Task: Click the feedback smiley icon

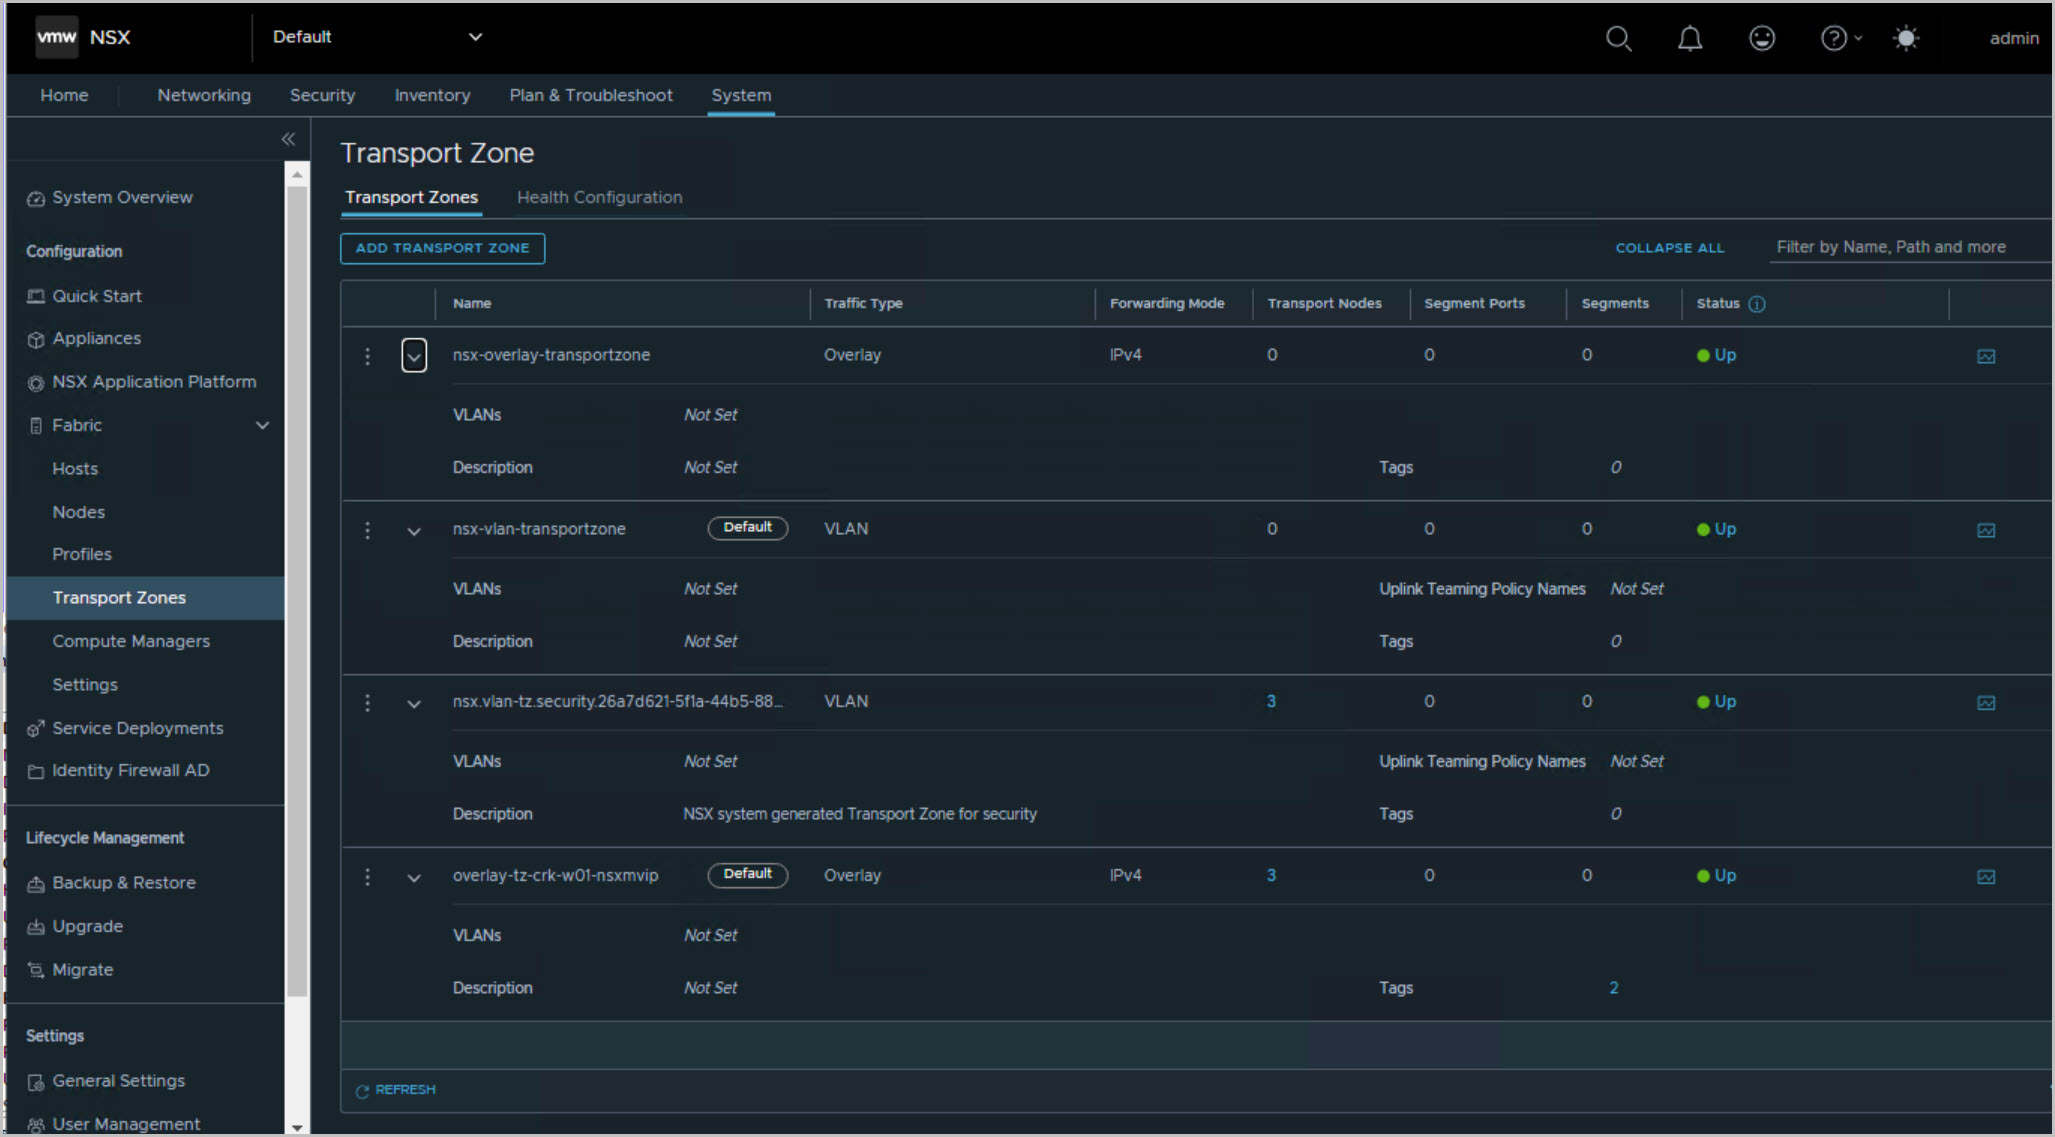Action: 1761,38
